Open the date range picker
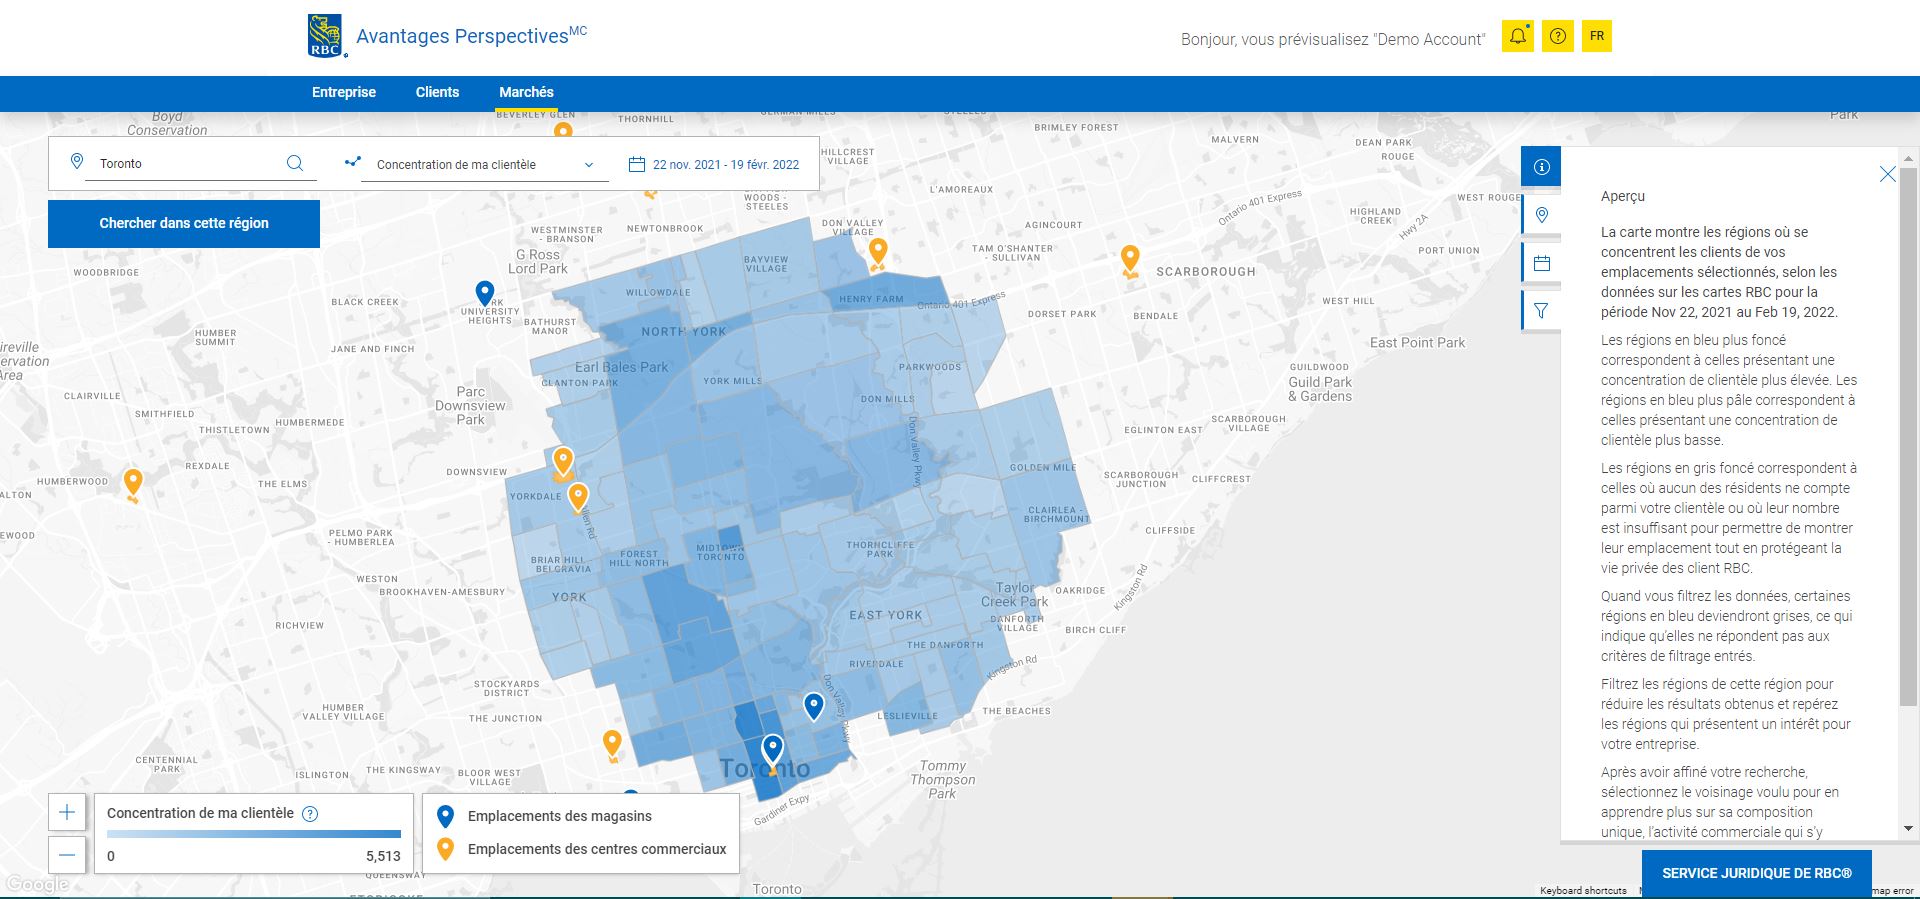This screenshot has height=899, width=1920. (x=714, y=165)
